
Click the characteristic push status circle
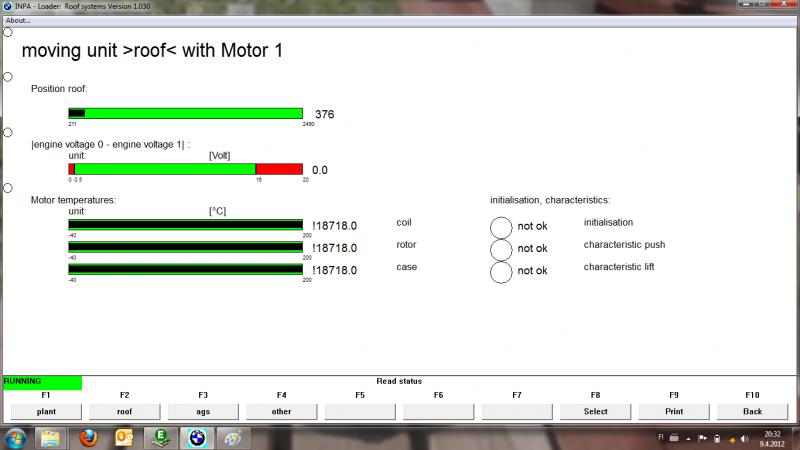tap(501, 249)
